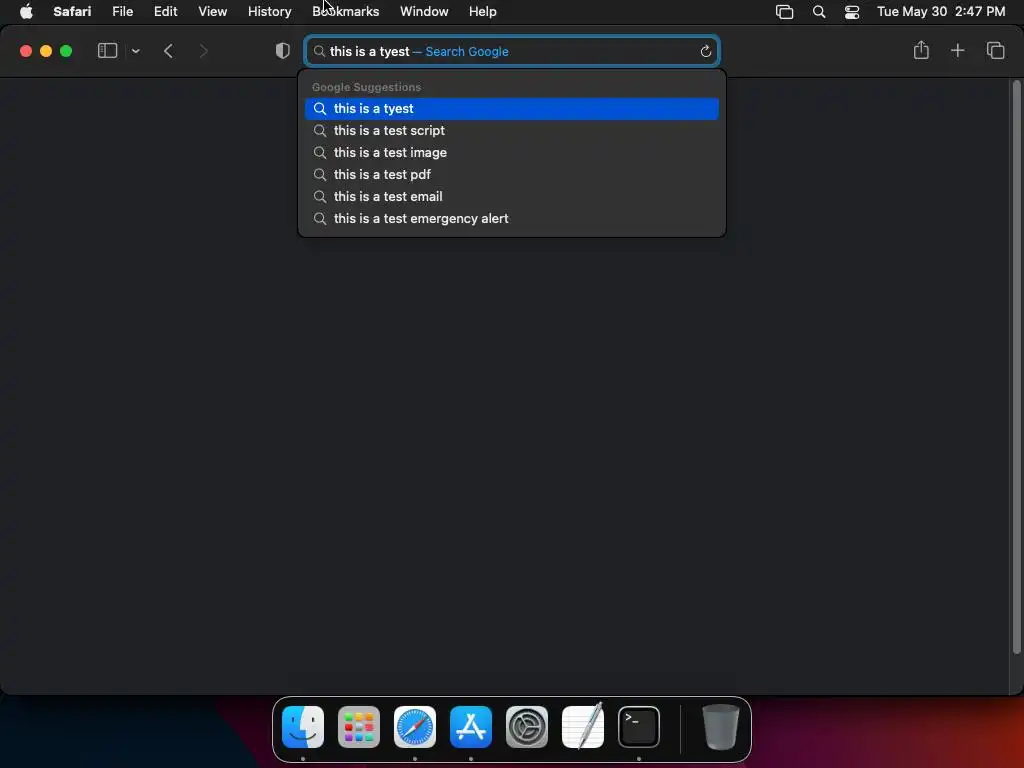The width and height of the screenshot is (1024, 768).
Task: Open Stage Manager menu bar icon
Action: 784,12
